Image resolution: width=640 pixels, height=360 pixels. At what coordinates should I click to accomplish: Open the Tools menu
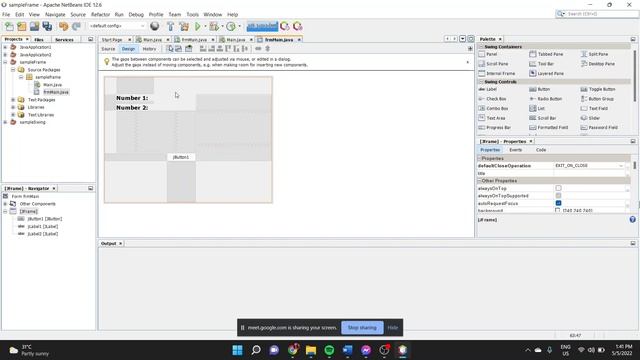click(192, 14)
